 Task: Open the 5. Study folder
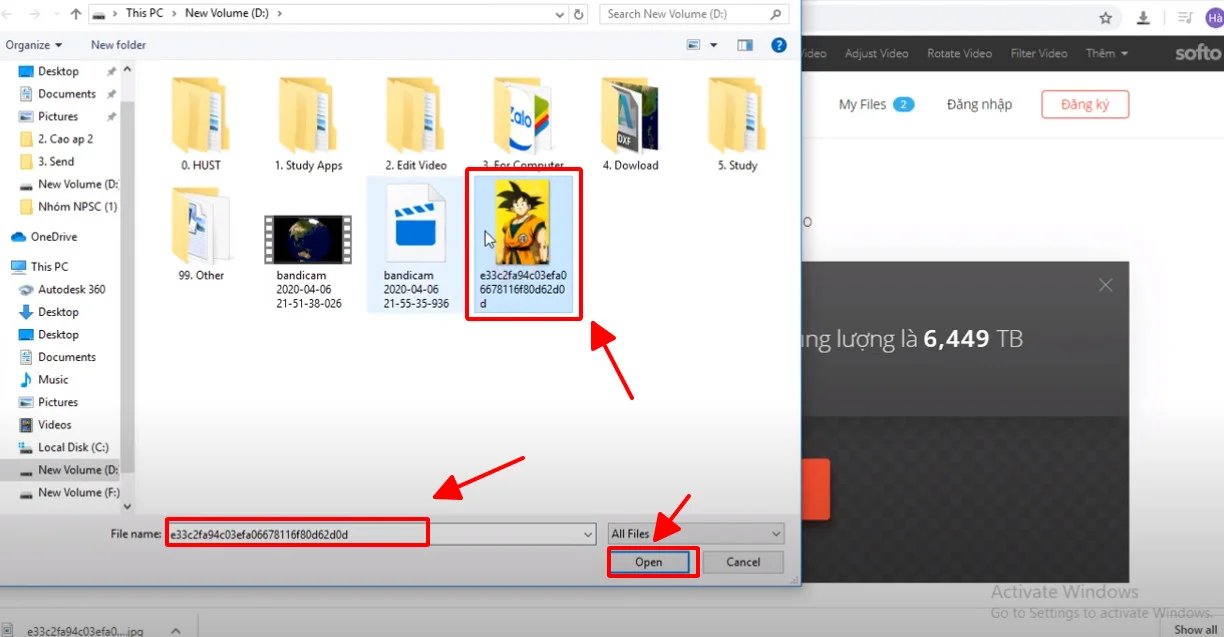[737, 124]
